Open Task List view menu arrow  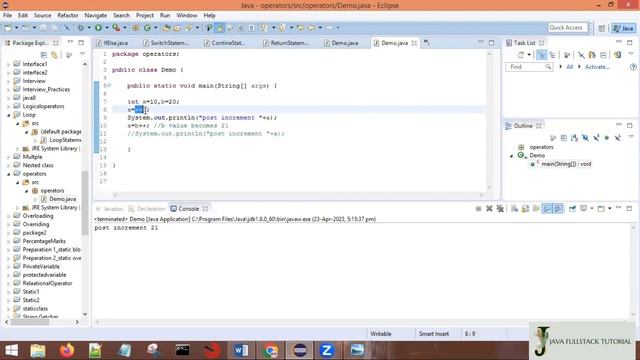coord(631,54)
